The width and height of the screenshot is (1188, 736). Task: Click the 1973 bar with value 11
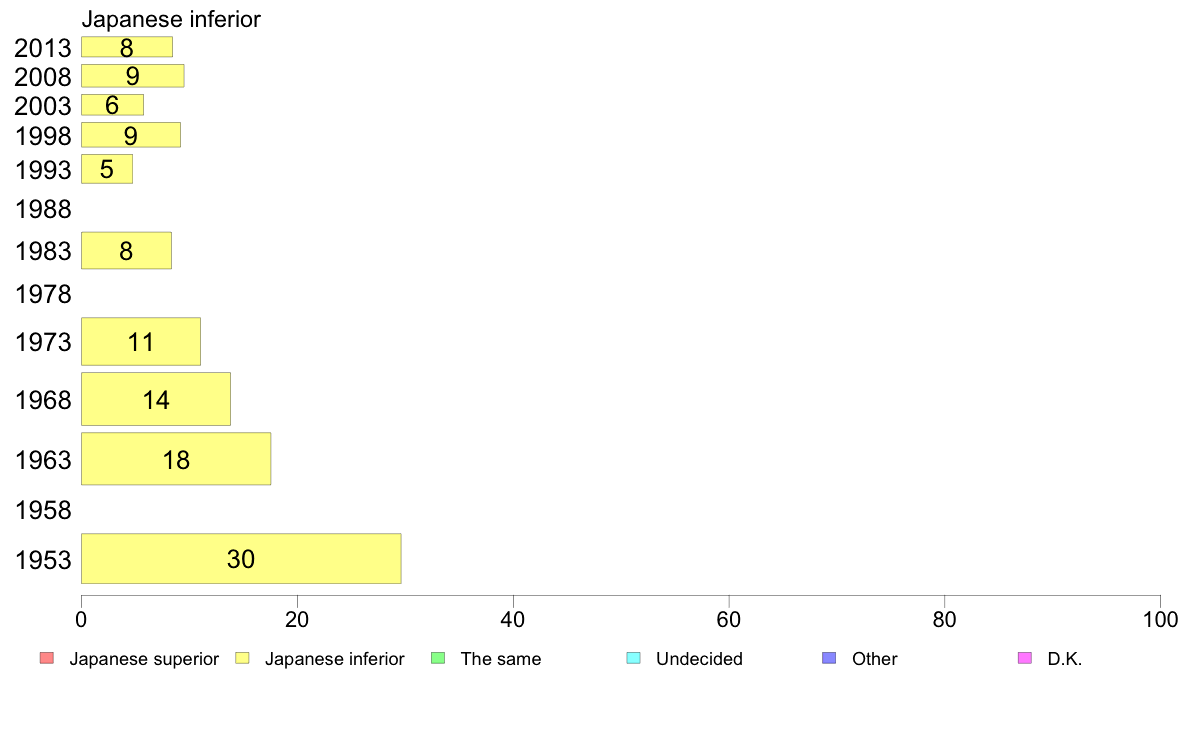[x=141, y=341]
